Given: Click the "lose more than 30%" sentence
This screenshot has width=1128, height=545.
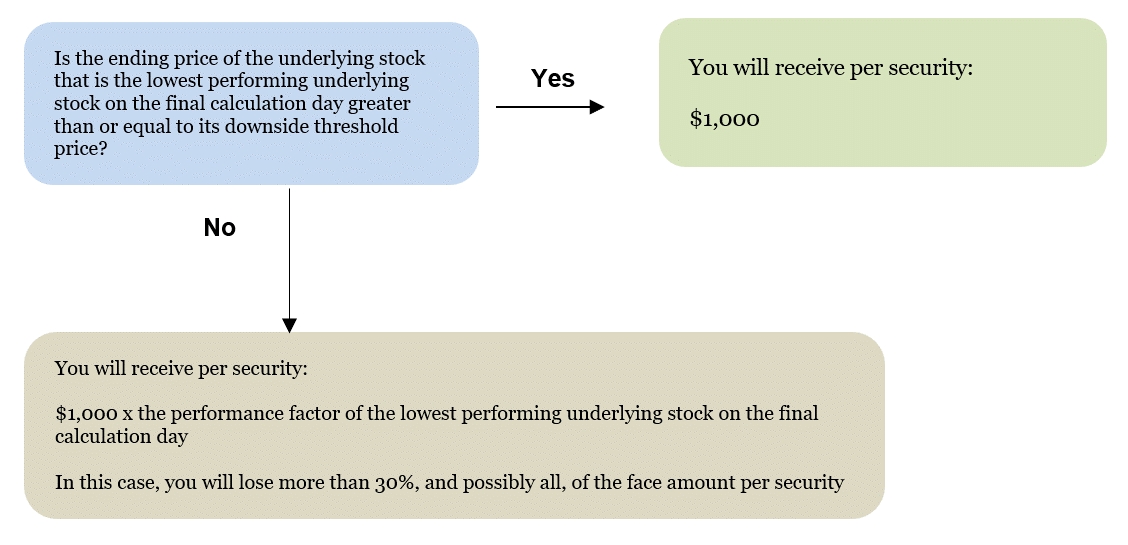Looking at the screenshot, I should (449, 483).
